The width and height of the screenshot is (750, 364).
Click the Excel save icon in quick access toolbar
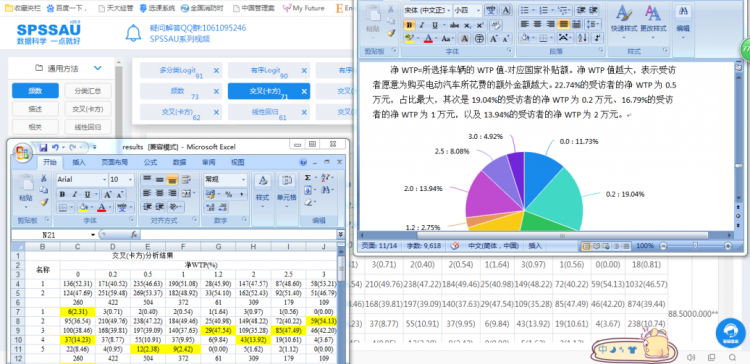(x=43, y=147)
